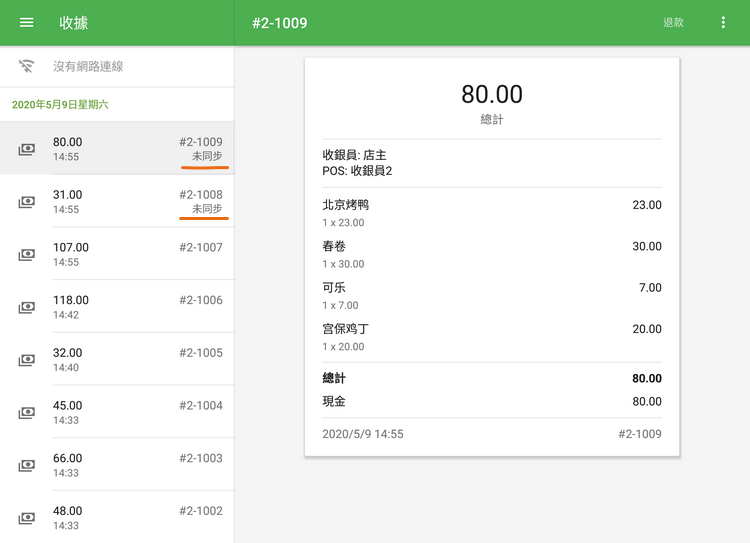Click cash icon of receipt #2-1006
750x543 pixels.
click(27, 307)
